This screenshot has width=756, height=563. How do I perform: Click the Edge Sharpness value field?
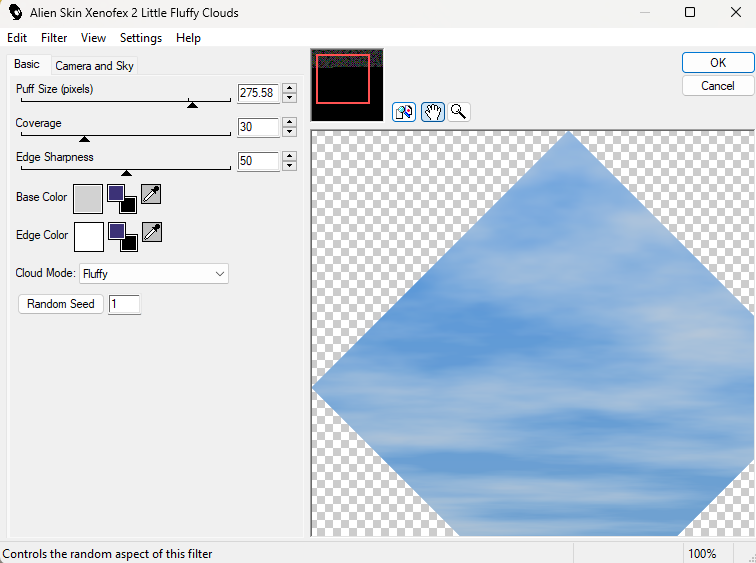click(258, 161)
